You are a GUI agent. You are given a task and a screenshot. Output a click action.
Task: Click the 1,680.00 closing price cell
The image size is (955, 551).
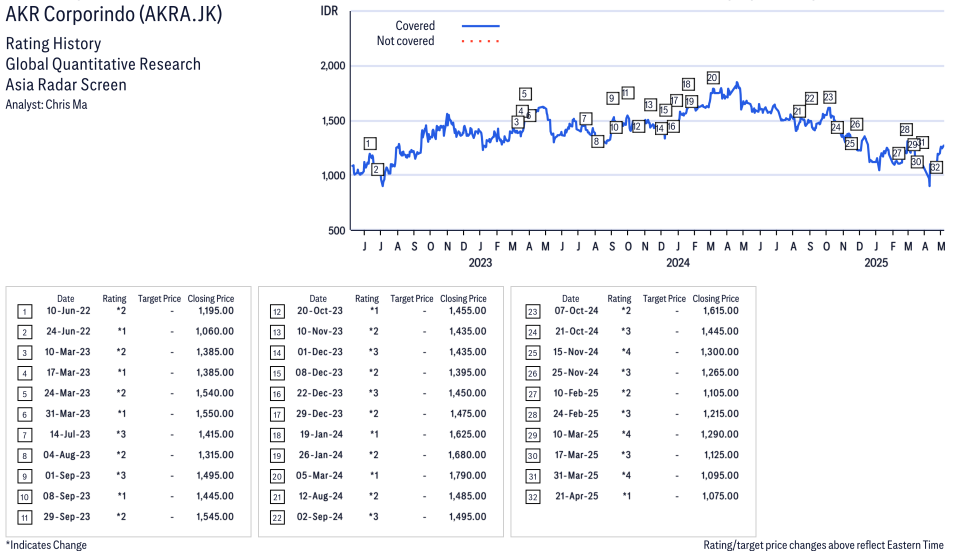click(467, 455)
